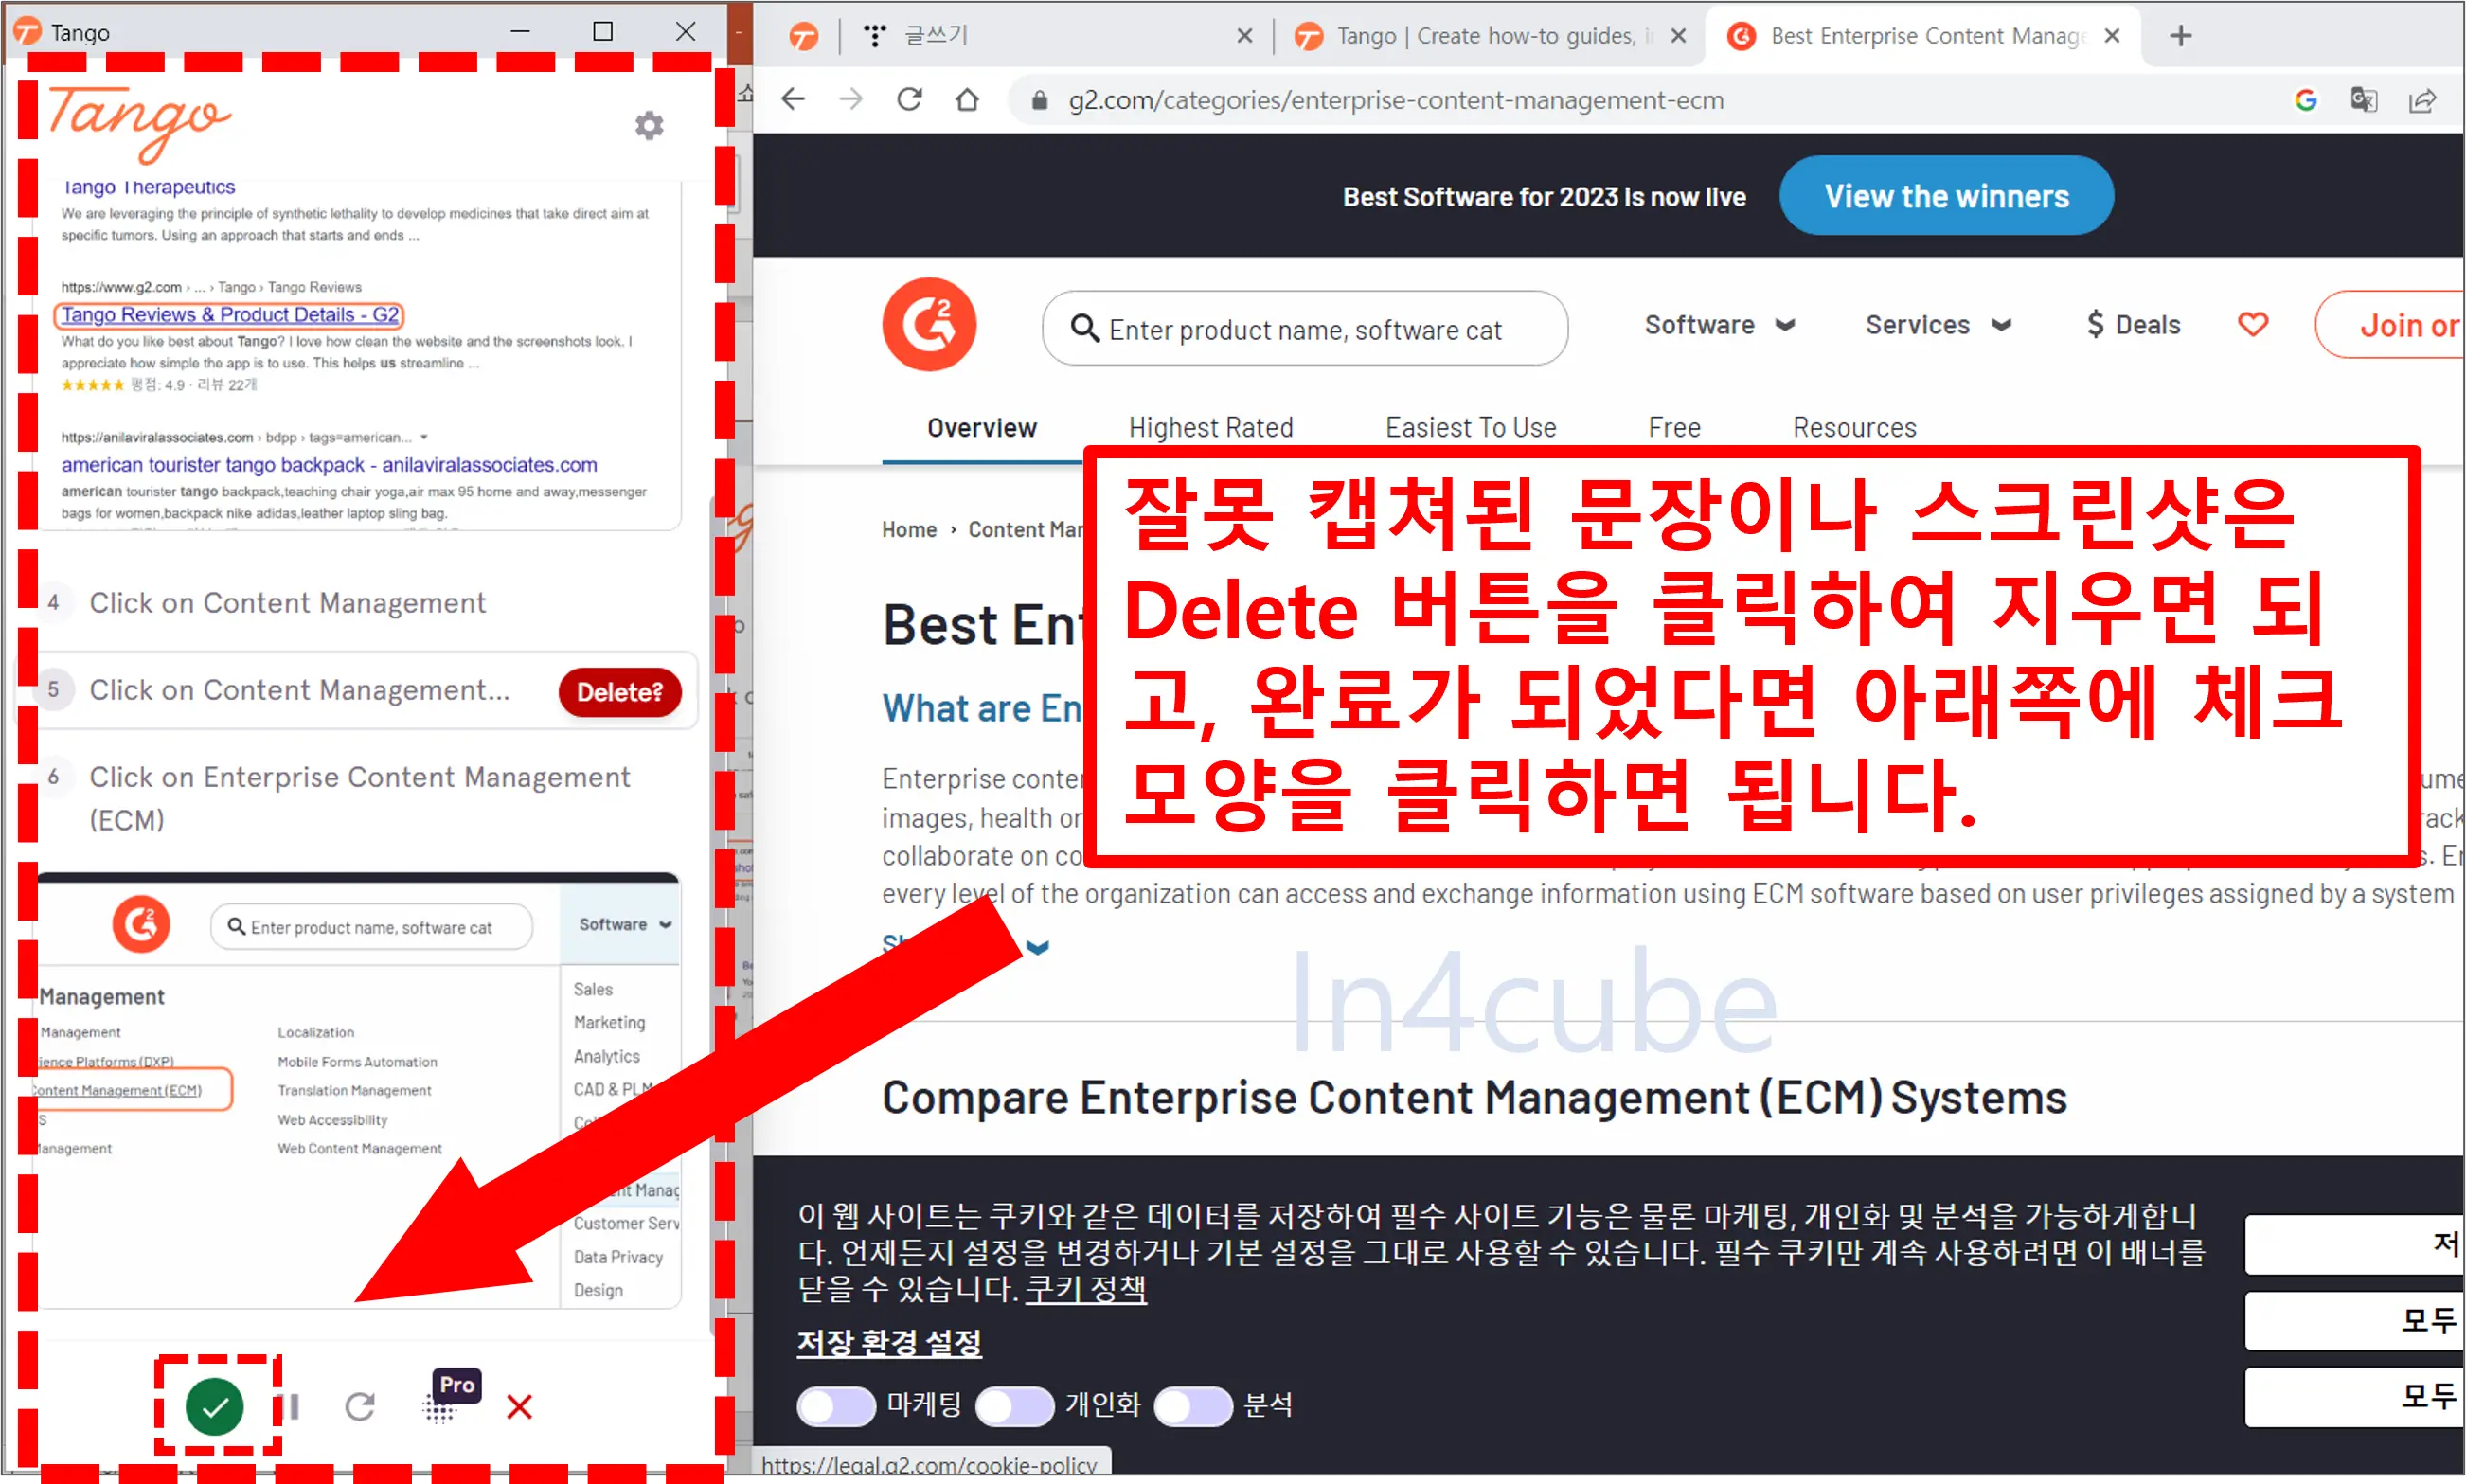Click the address bar URL
The height and width of the screenshot is (1484, 2466).
pos(1395,100)
